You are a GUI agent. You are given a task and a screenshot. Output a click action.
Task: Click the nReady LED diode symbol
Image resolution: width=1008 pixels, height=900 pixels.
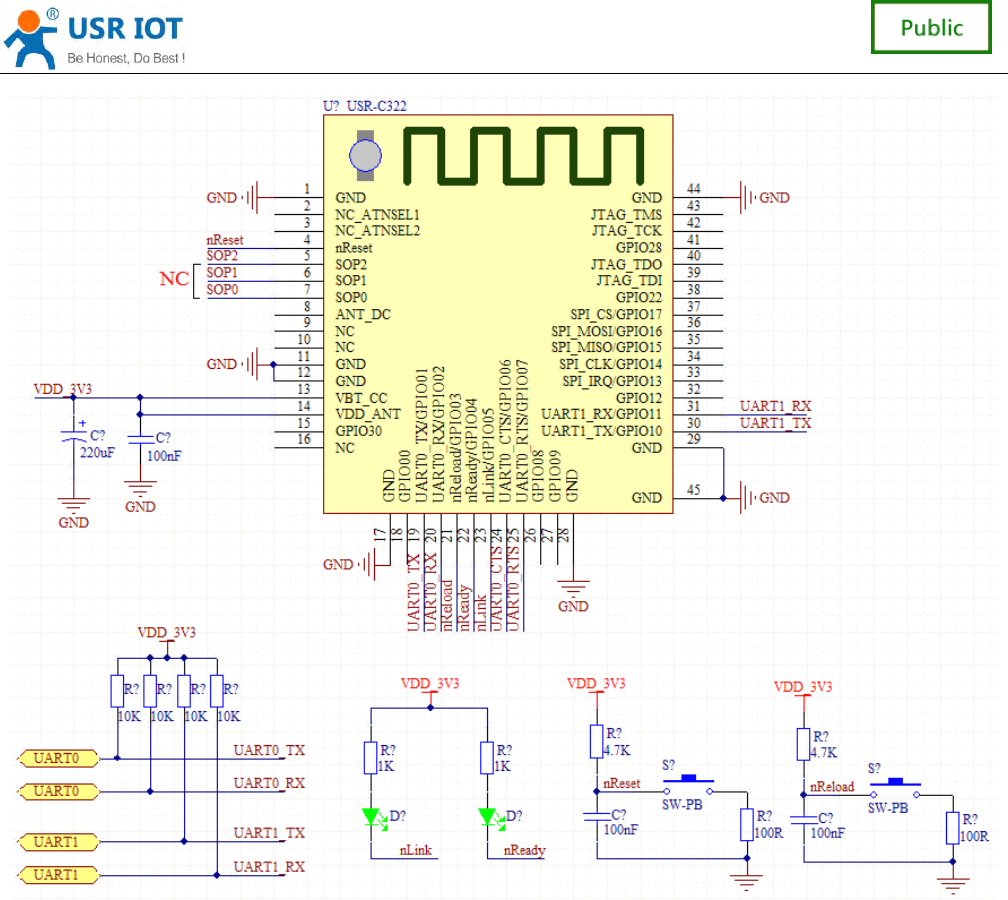pos(488,817)
